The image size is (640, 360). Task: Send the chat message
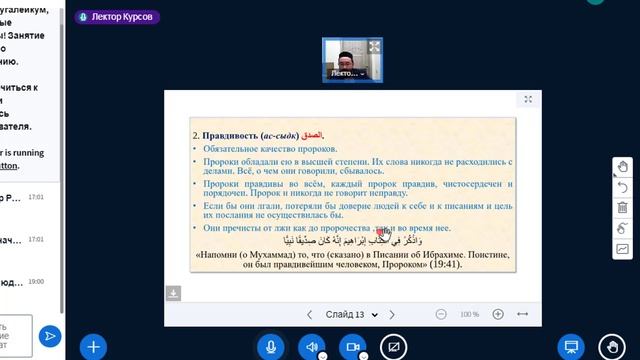click(x=50, y=336)
